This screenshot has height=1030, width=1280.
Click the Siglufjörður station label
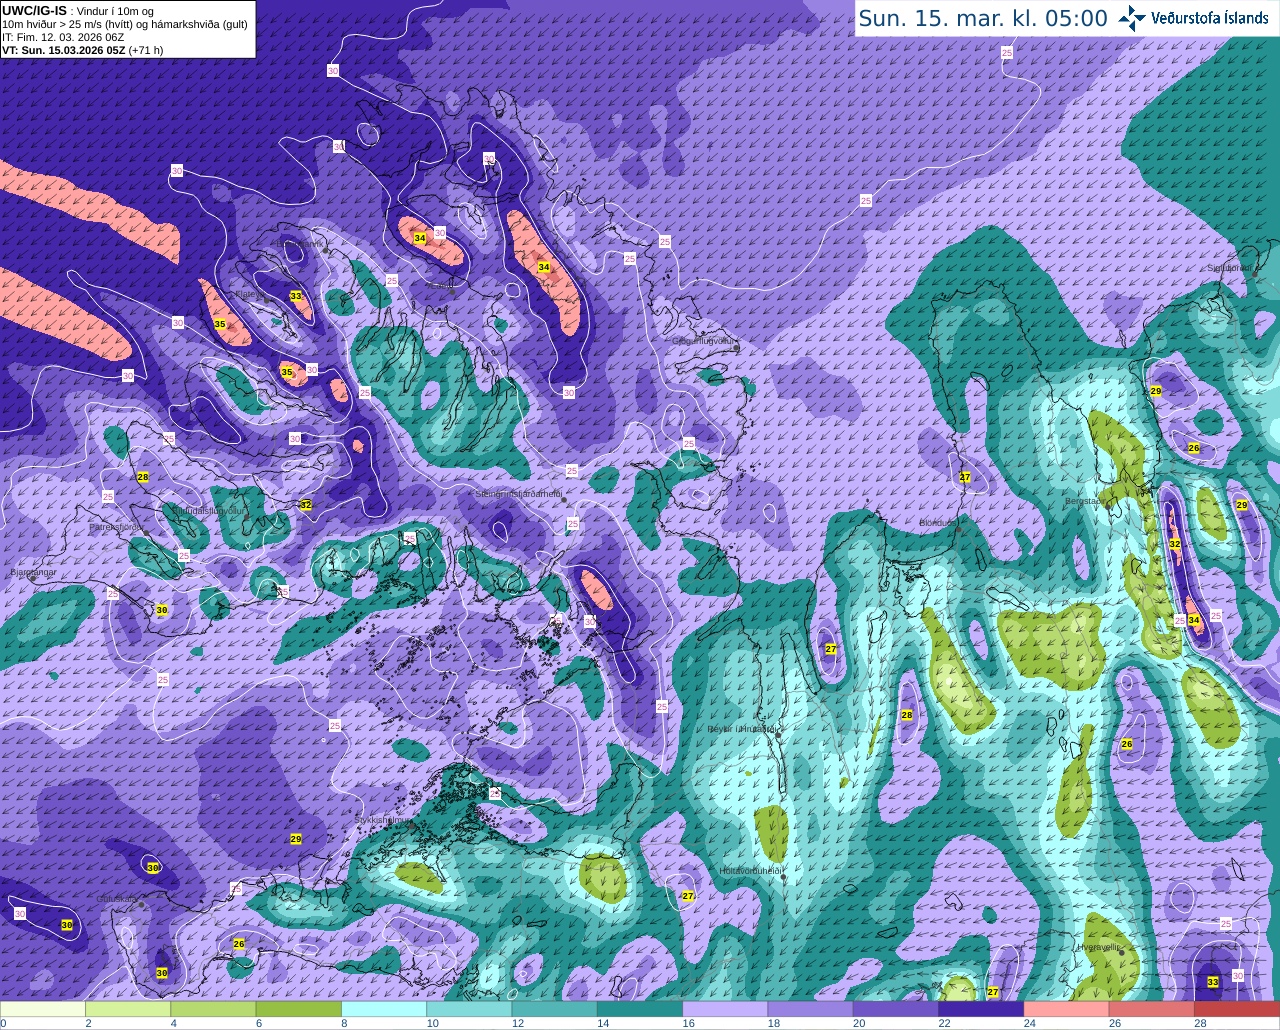(x=1230, y=267)
